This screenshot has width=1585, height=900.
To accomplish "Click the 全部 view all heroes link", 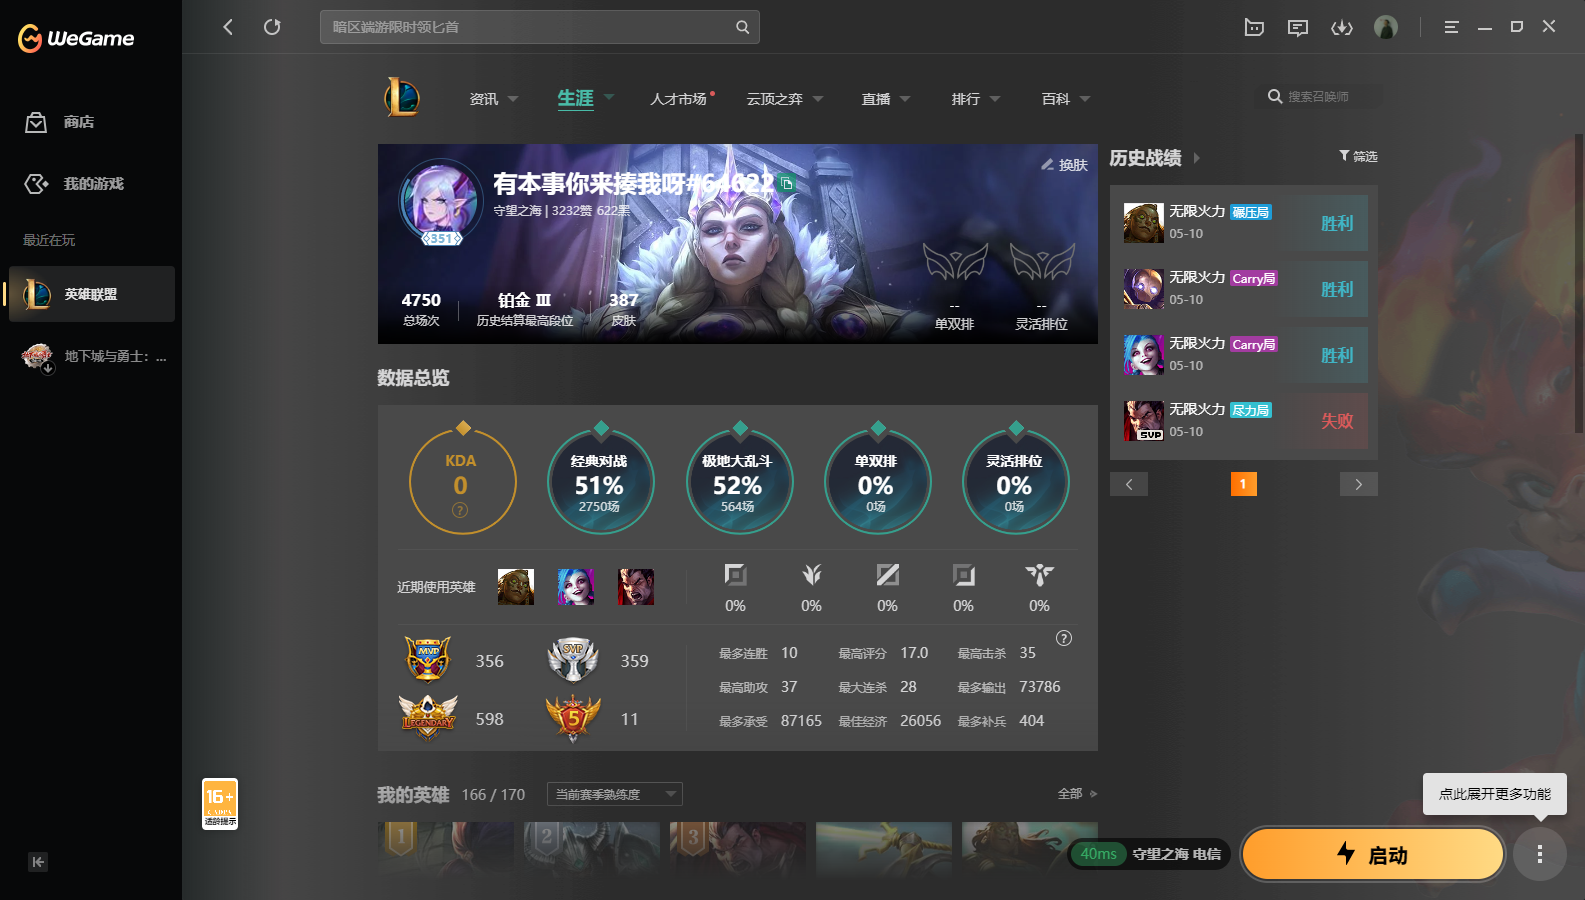I will click(x=1077, y=794).
